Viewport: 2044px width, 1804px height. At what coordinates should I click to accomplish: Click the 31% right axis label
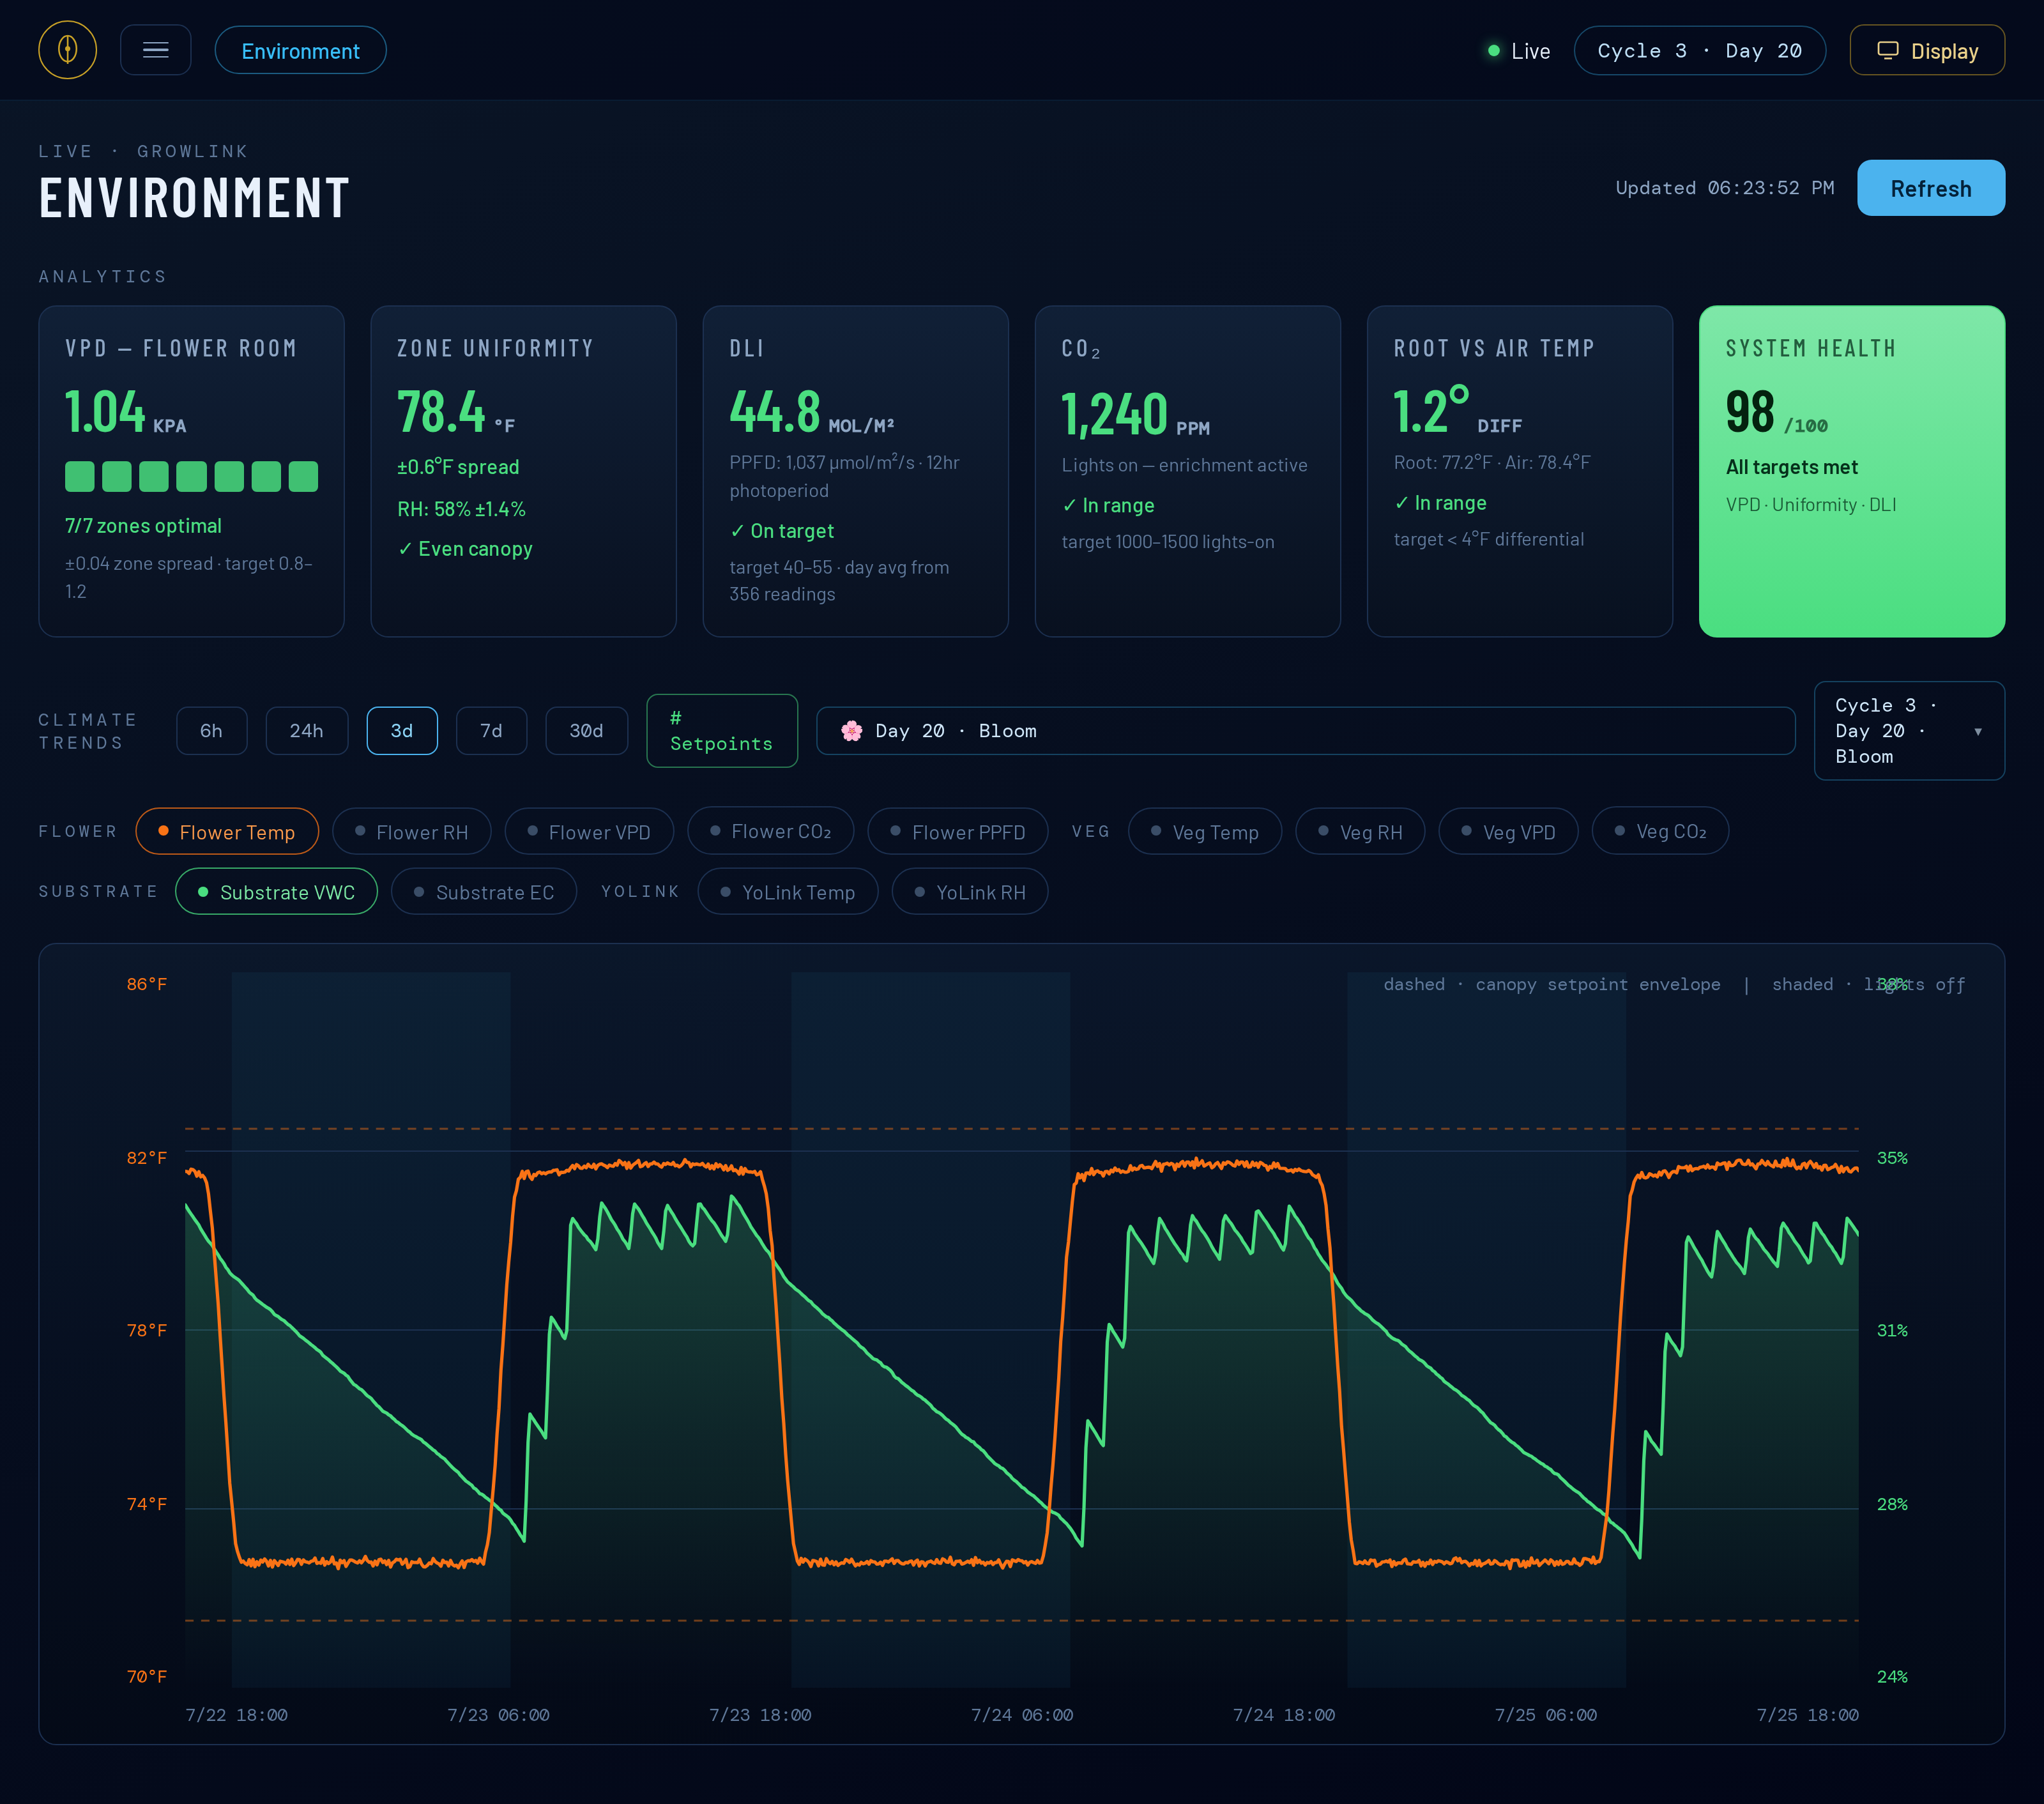[x=1892, y=1331]
